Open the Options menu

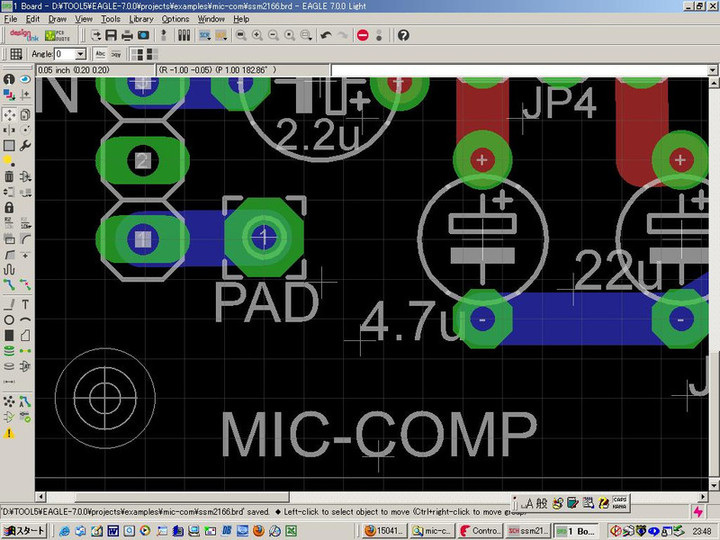[175, 19]
